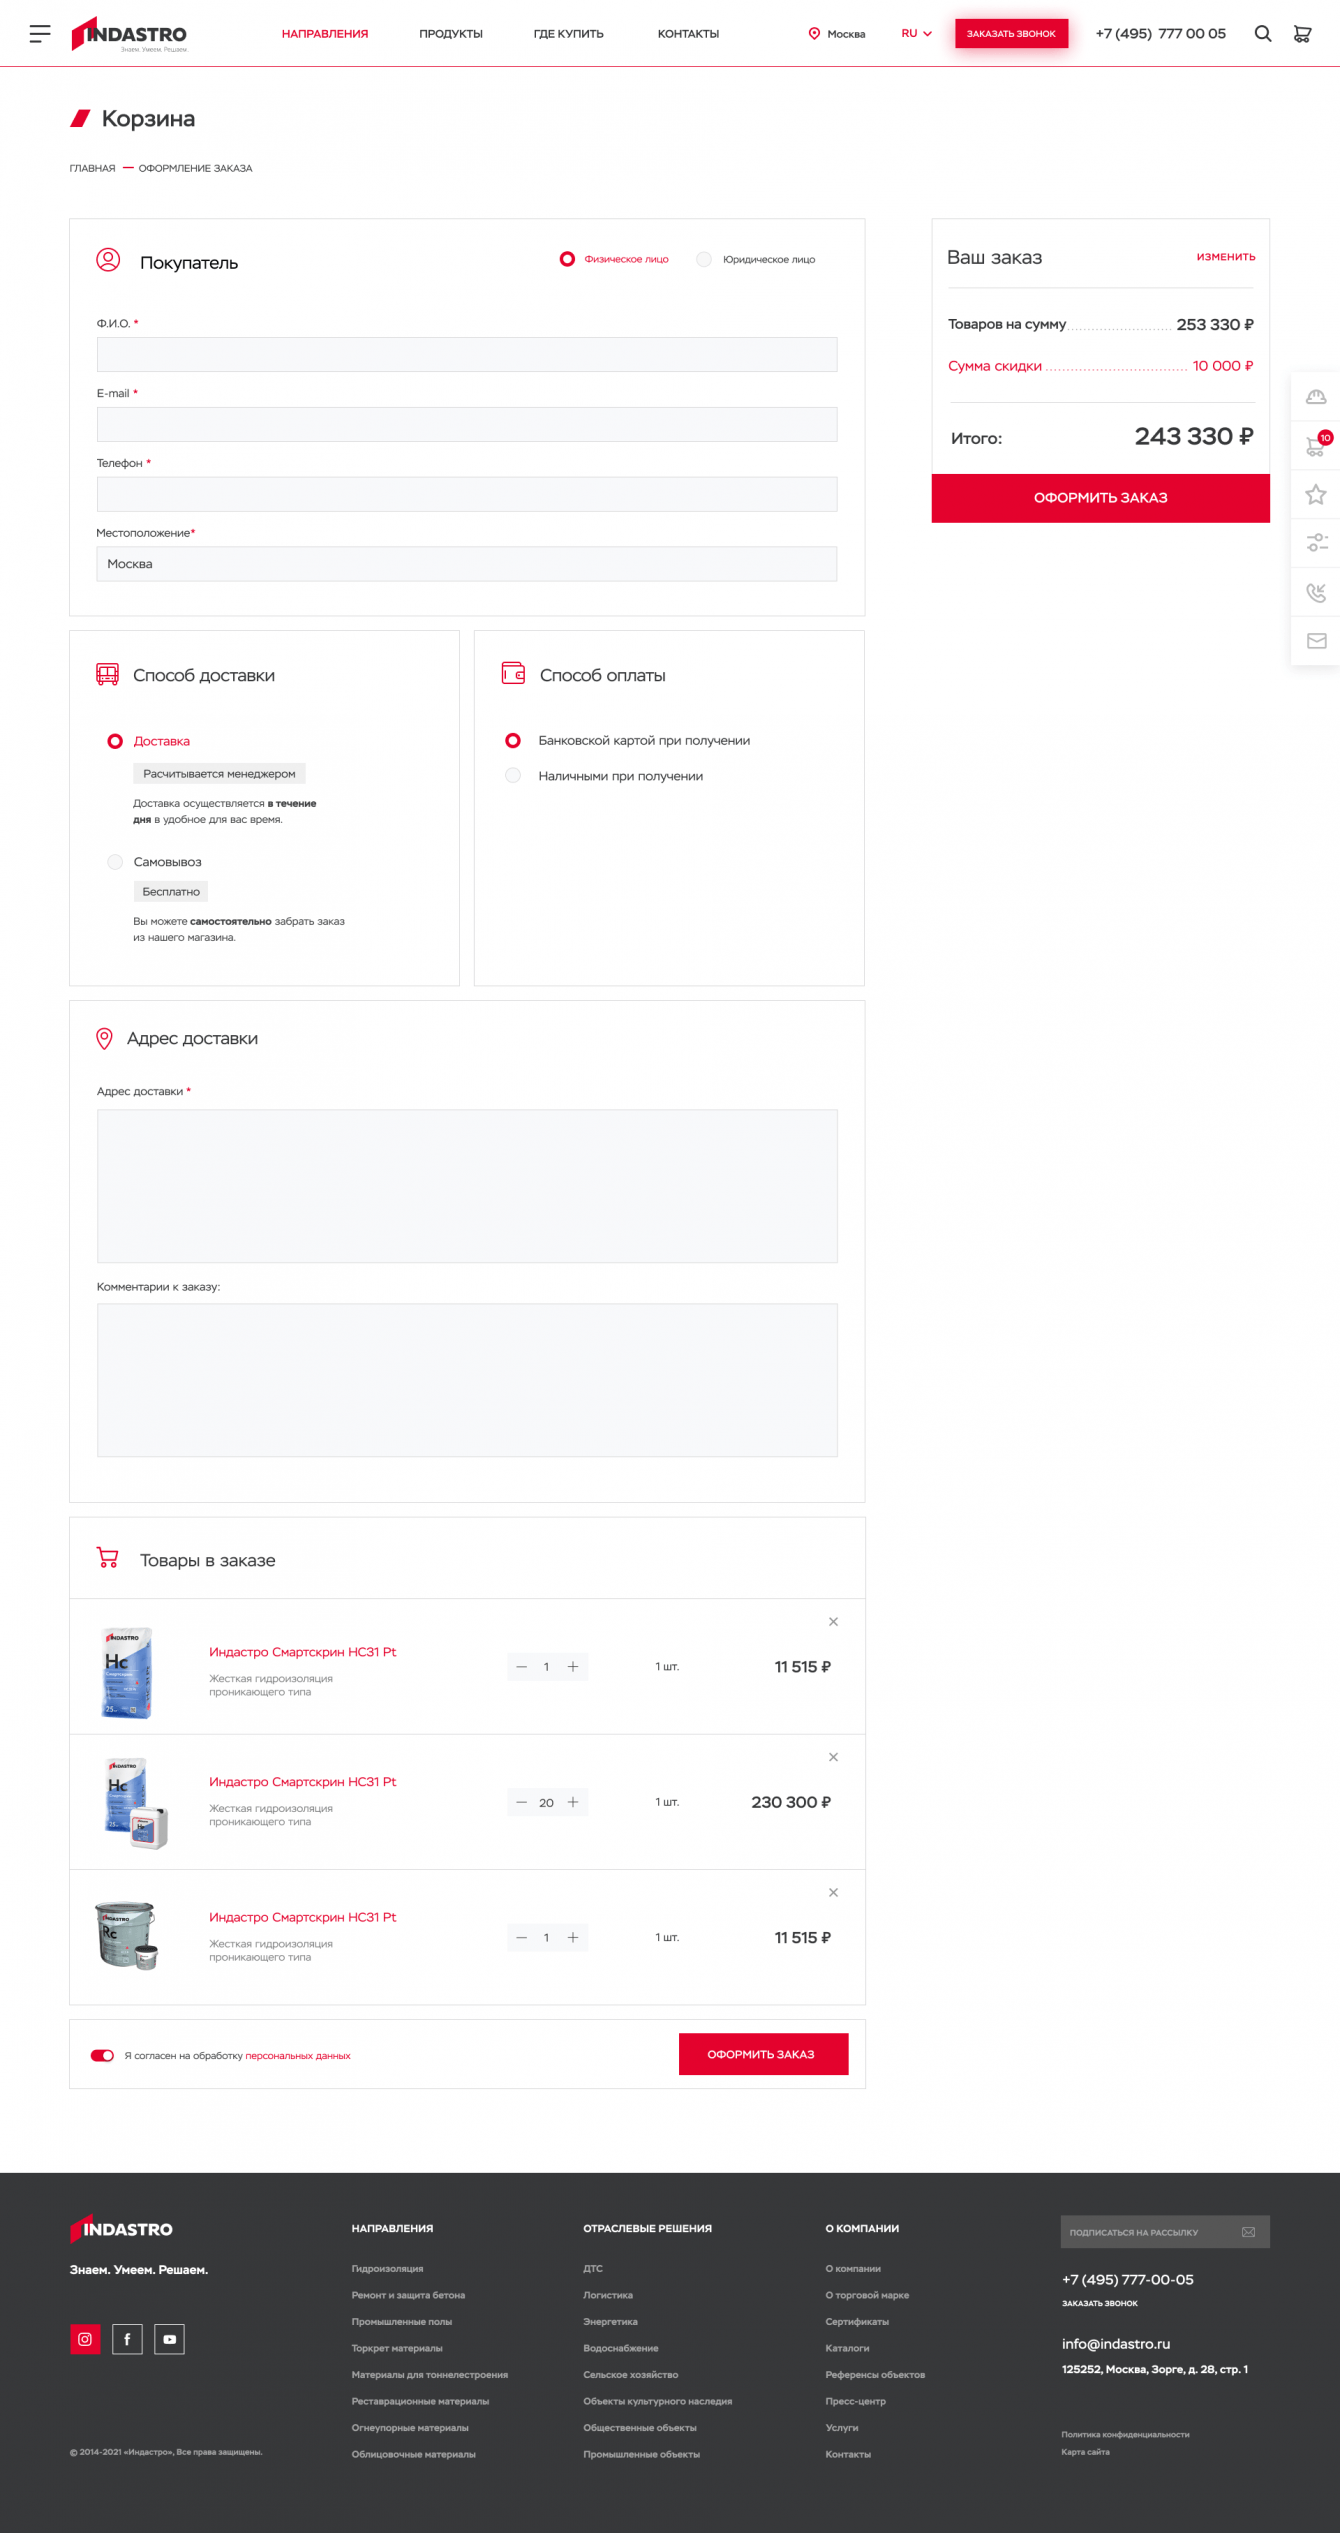1340x2533 pixels.
Task: Submit newsletter subscription via envelope icon
Action: 1248,2232
